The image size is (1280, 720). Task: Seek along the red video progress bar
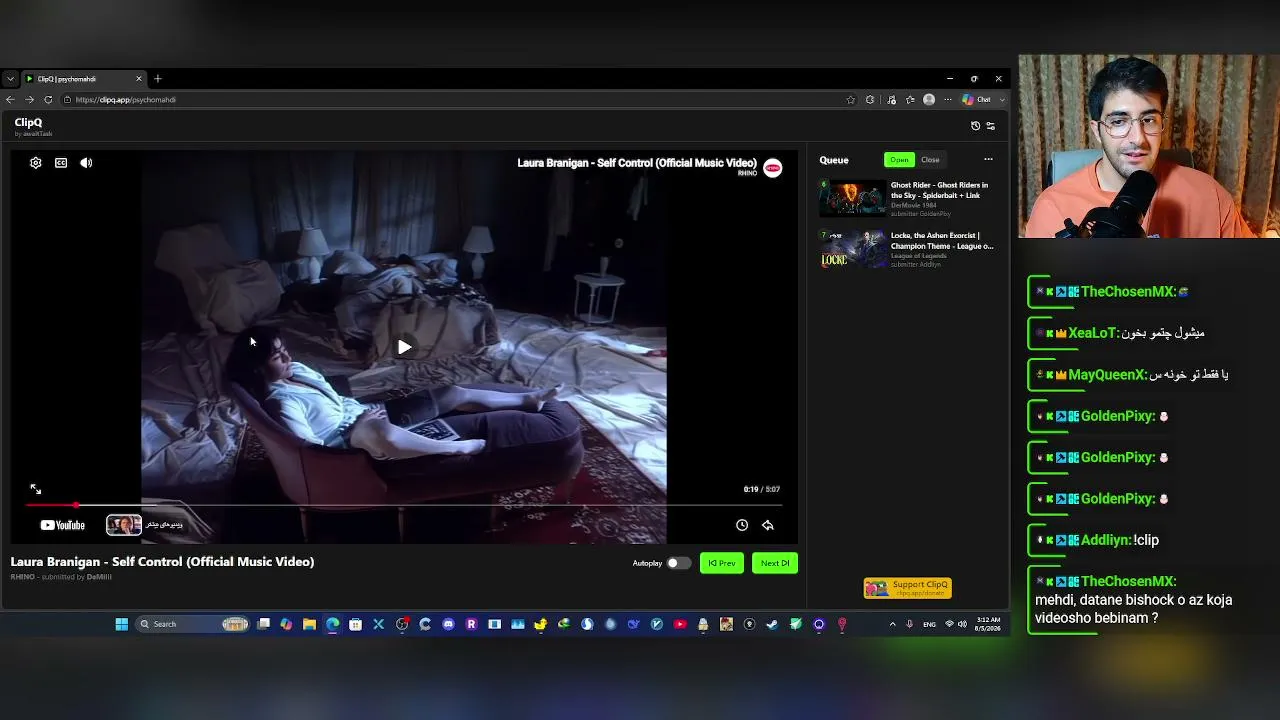point(404,505)
